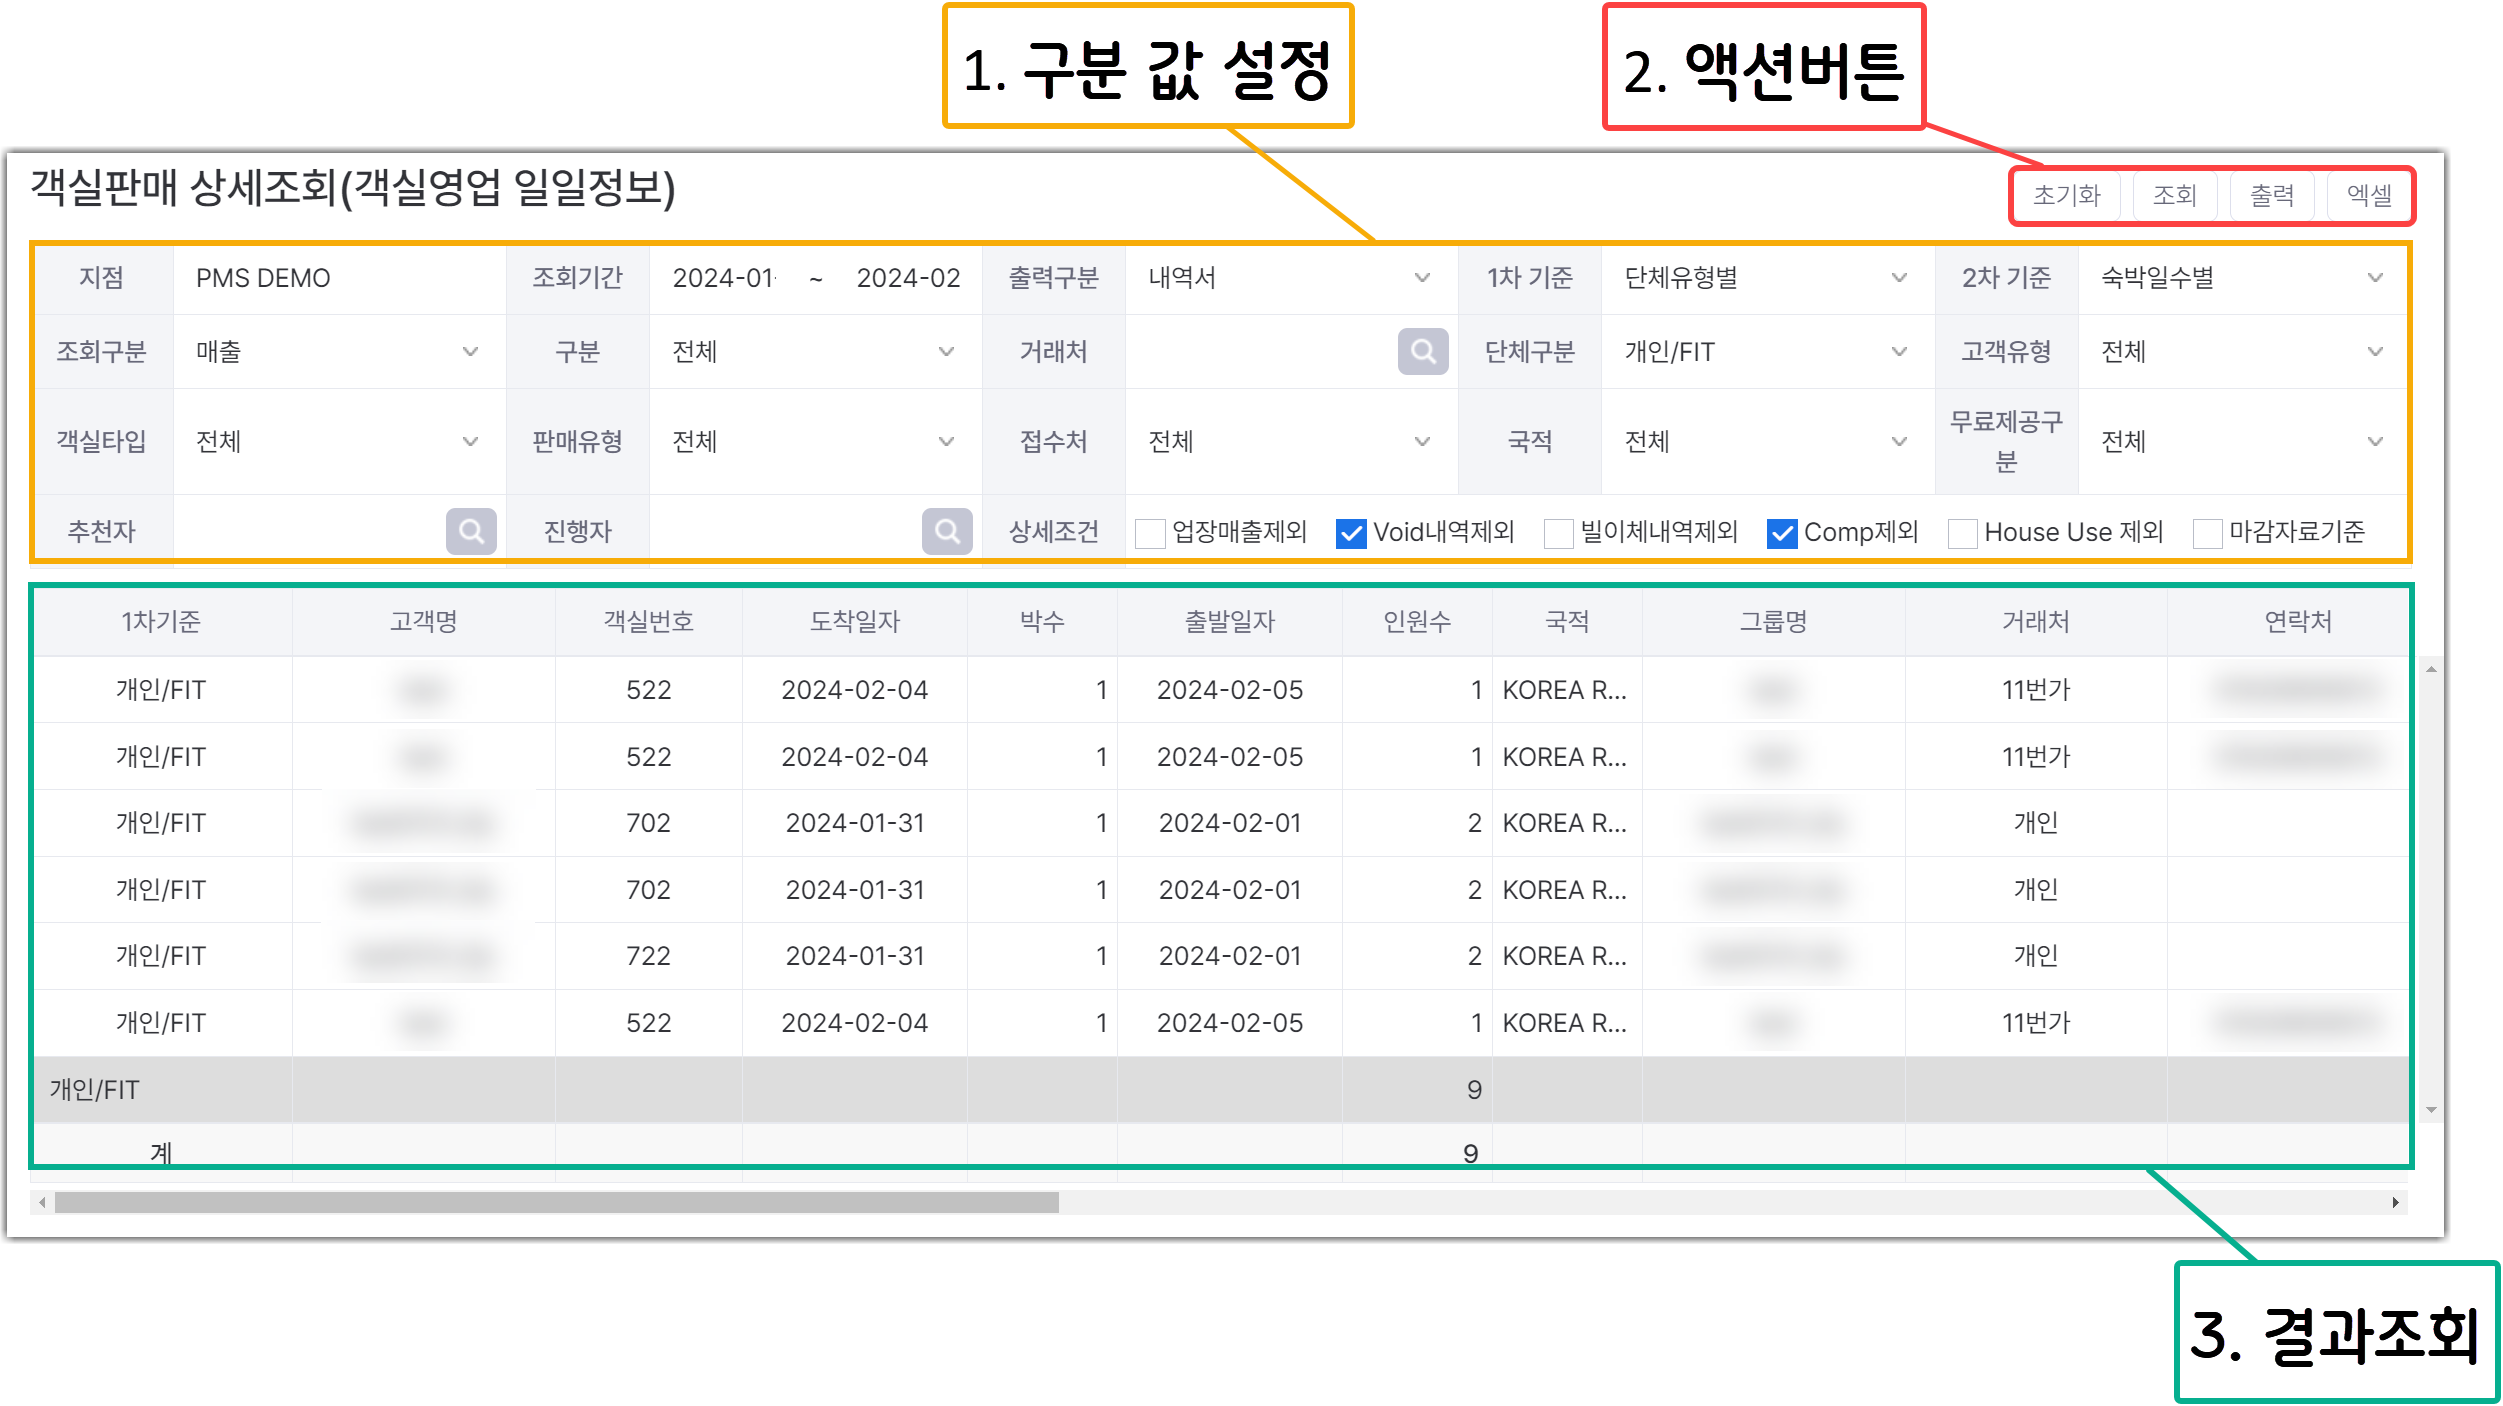
Task: Click right arrow of horizontal scrollbar
Action: click(x=2395, y=1202)
